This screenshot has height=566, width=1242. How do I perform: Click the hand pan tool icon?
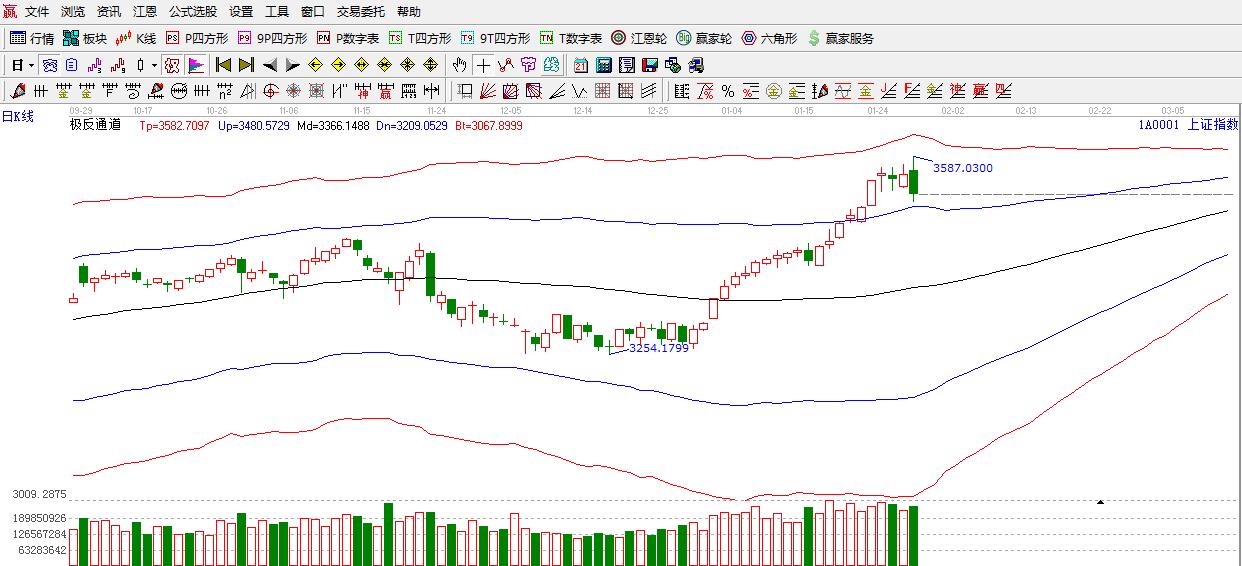click(x=459, y=66)
